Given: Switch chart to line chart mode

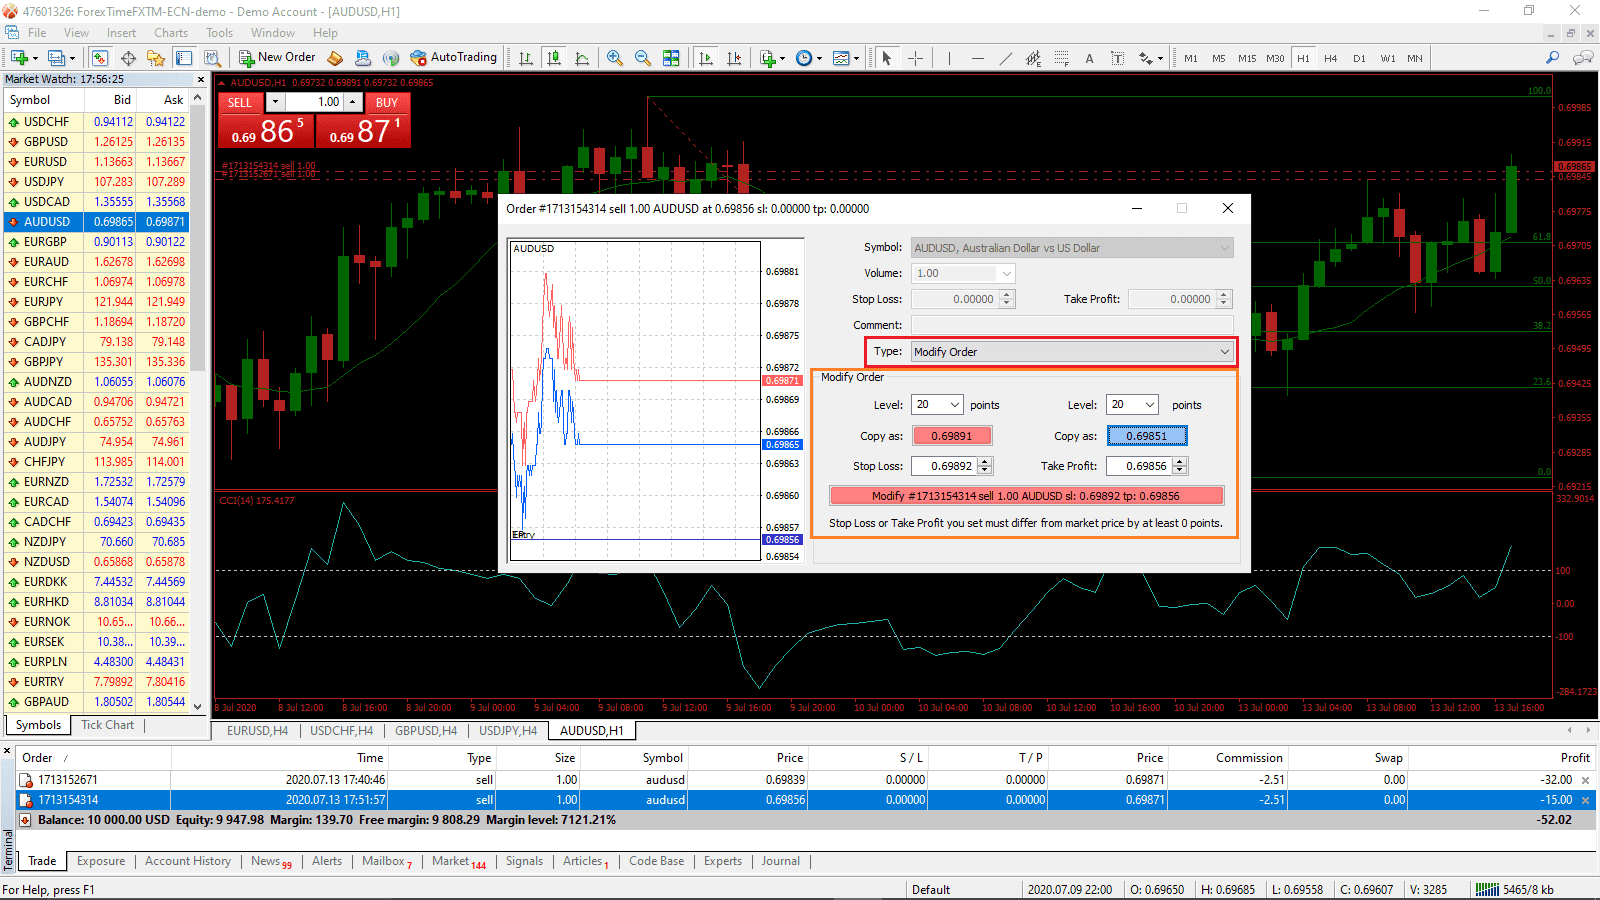Looking at the screenshot, I should [x=583, y=57].
